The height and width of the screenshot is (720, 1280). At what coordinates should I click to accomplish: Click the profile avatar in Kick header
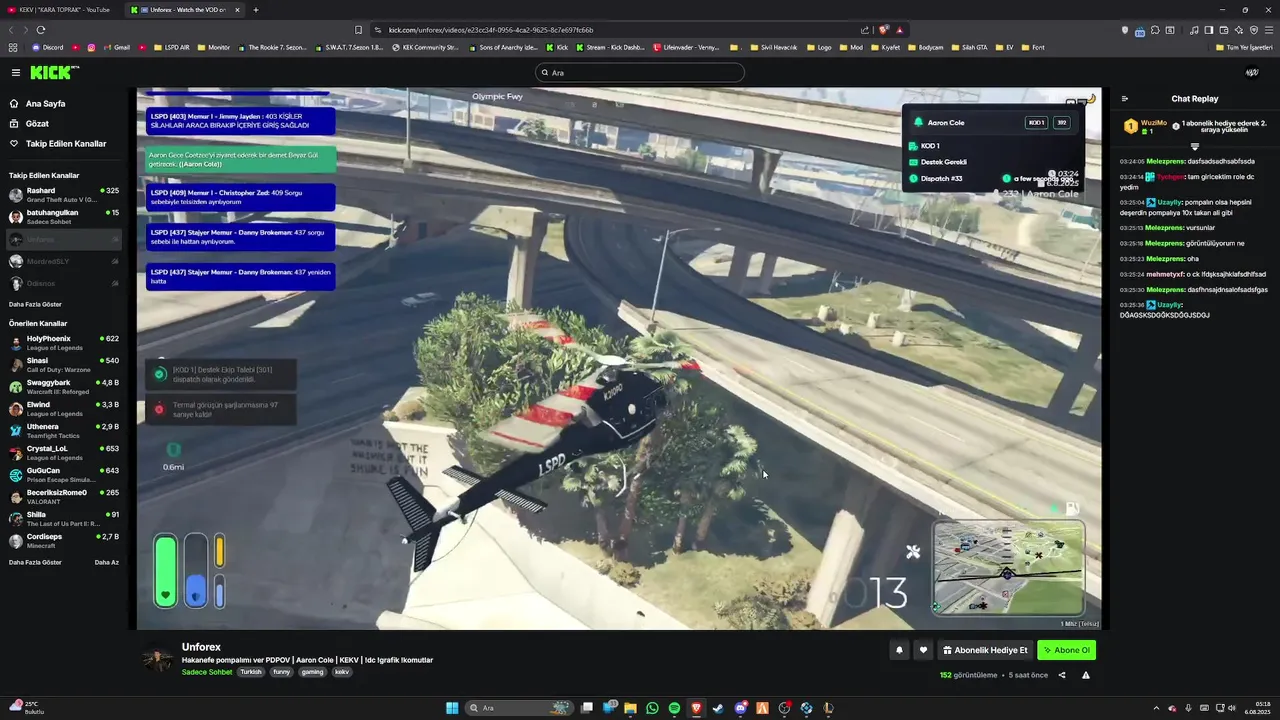click(1252, 72)
